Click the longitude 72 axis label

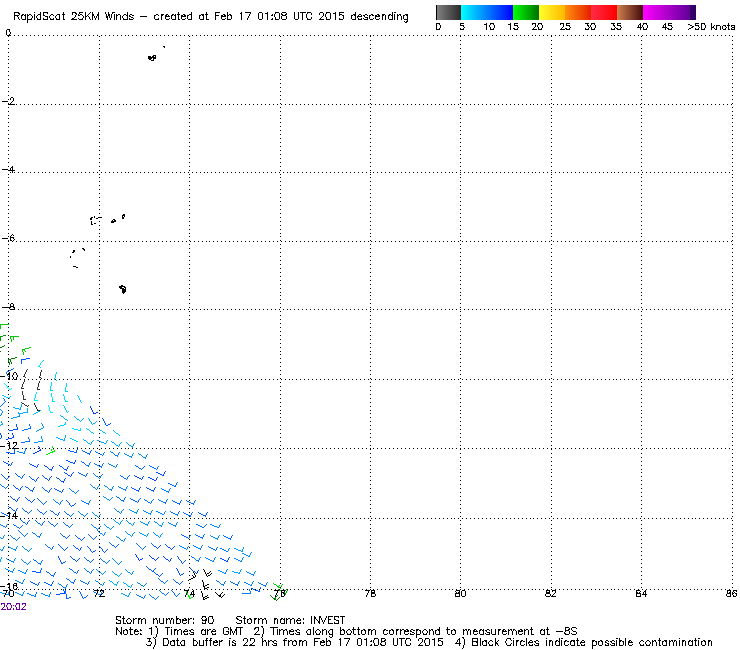tap(99, 593)
